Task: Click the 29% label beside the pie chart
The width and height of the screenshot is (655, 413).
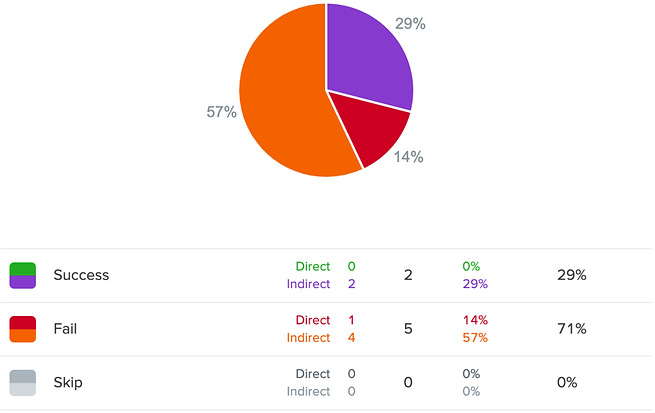Action: pos(411,24)
